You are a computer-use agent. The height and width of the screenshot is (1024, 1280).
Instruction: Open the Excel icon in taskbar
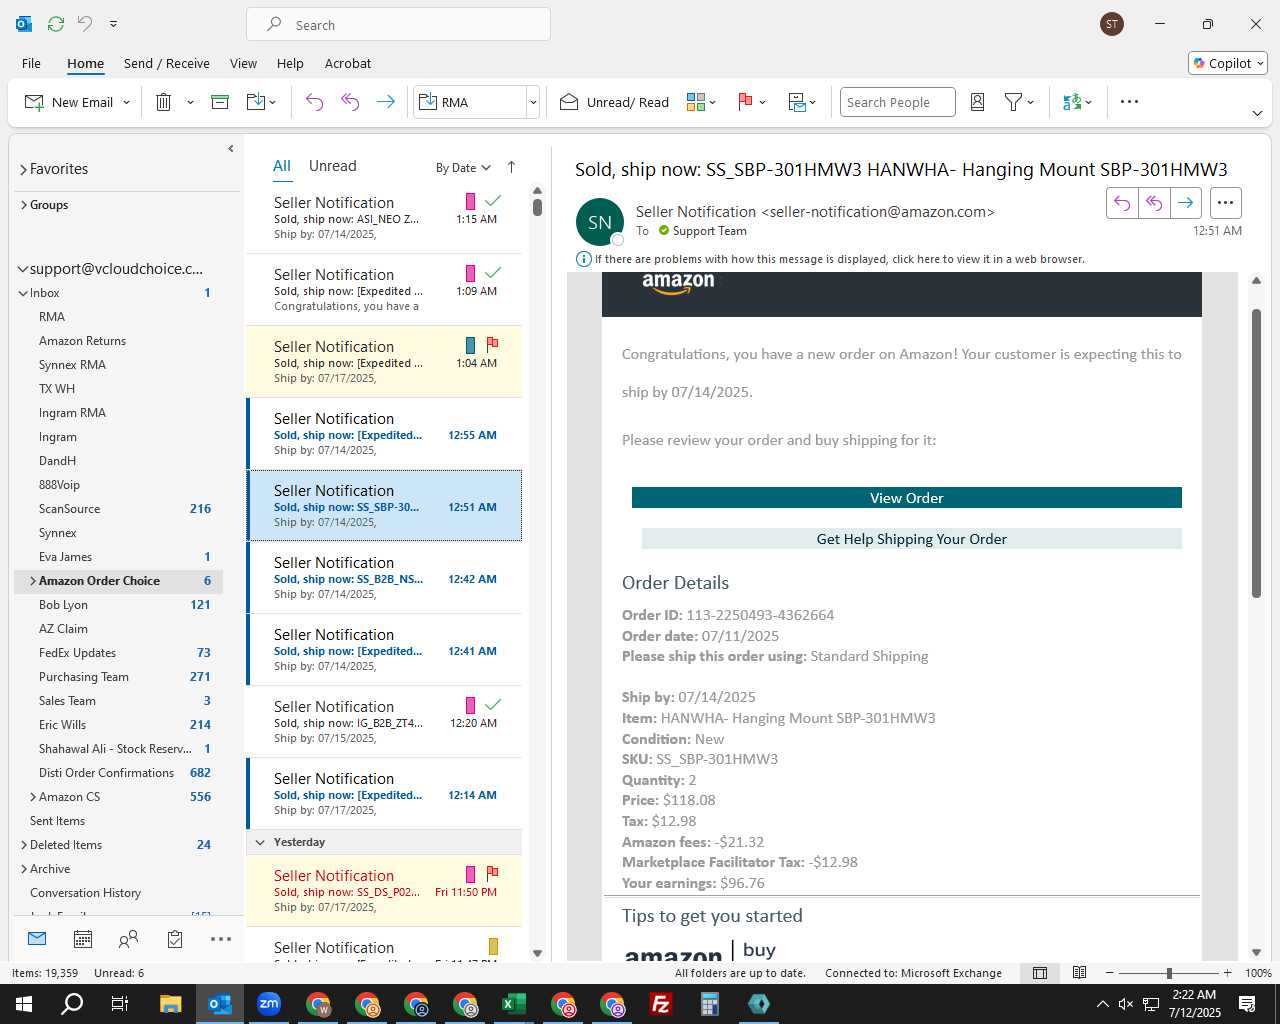coord(514,1004)
